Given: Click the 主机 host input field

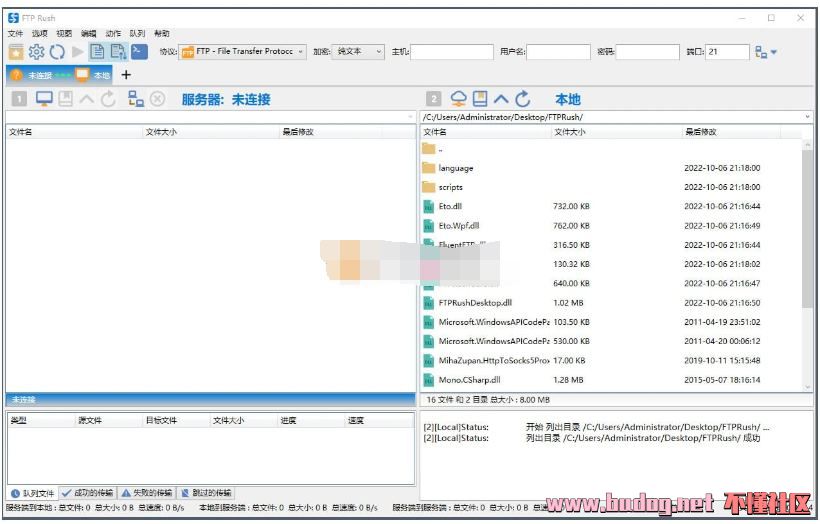Looking at the screenshot, I should pos(452,52).
